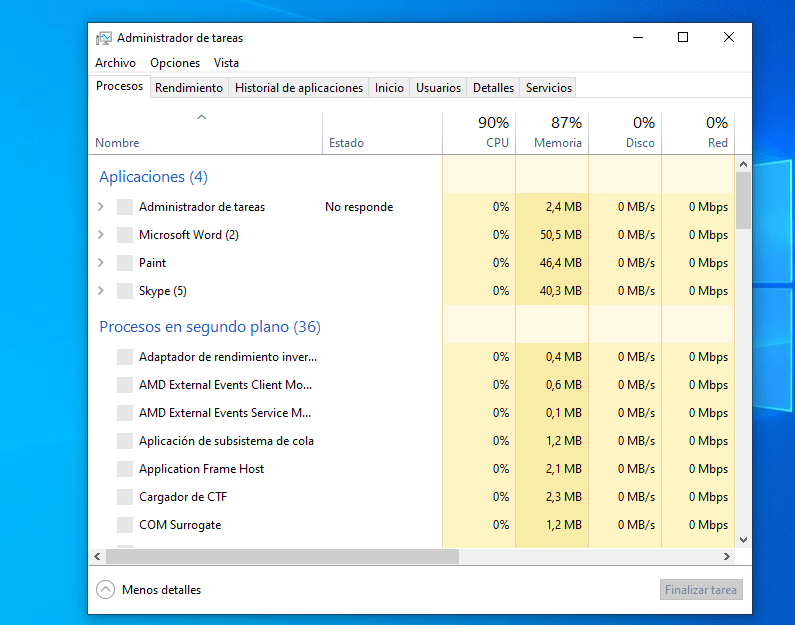Click the Task Manager title bar icon
Image resolution: width=795 pixels, height=625 pixels.
pos(103,38)
